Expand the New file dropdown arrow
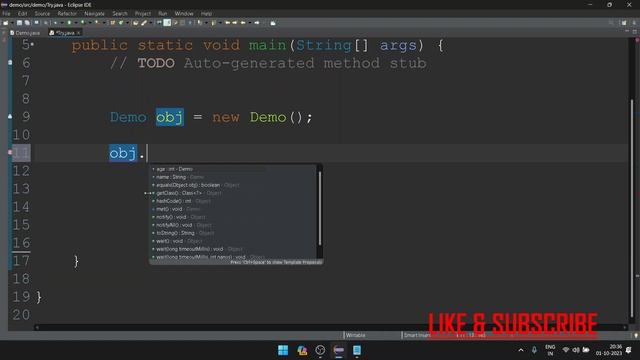The image size is (640, 360). 12,23
